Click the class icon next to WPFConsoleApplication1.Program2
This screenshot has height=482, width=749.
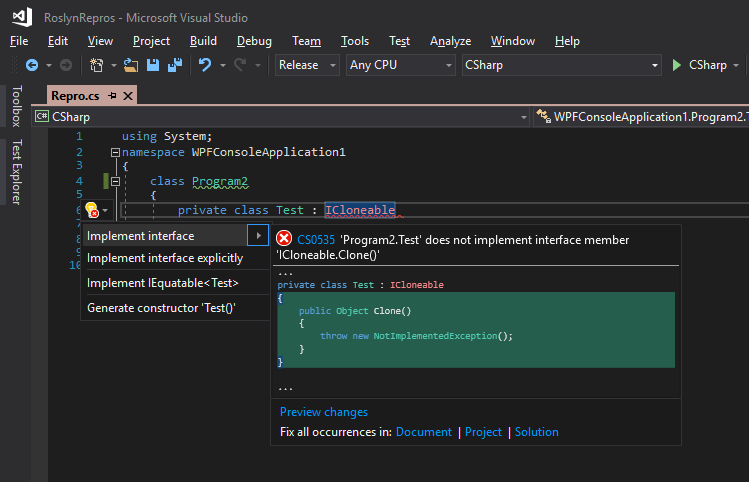(x=544, y=116)
